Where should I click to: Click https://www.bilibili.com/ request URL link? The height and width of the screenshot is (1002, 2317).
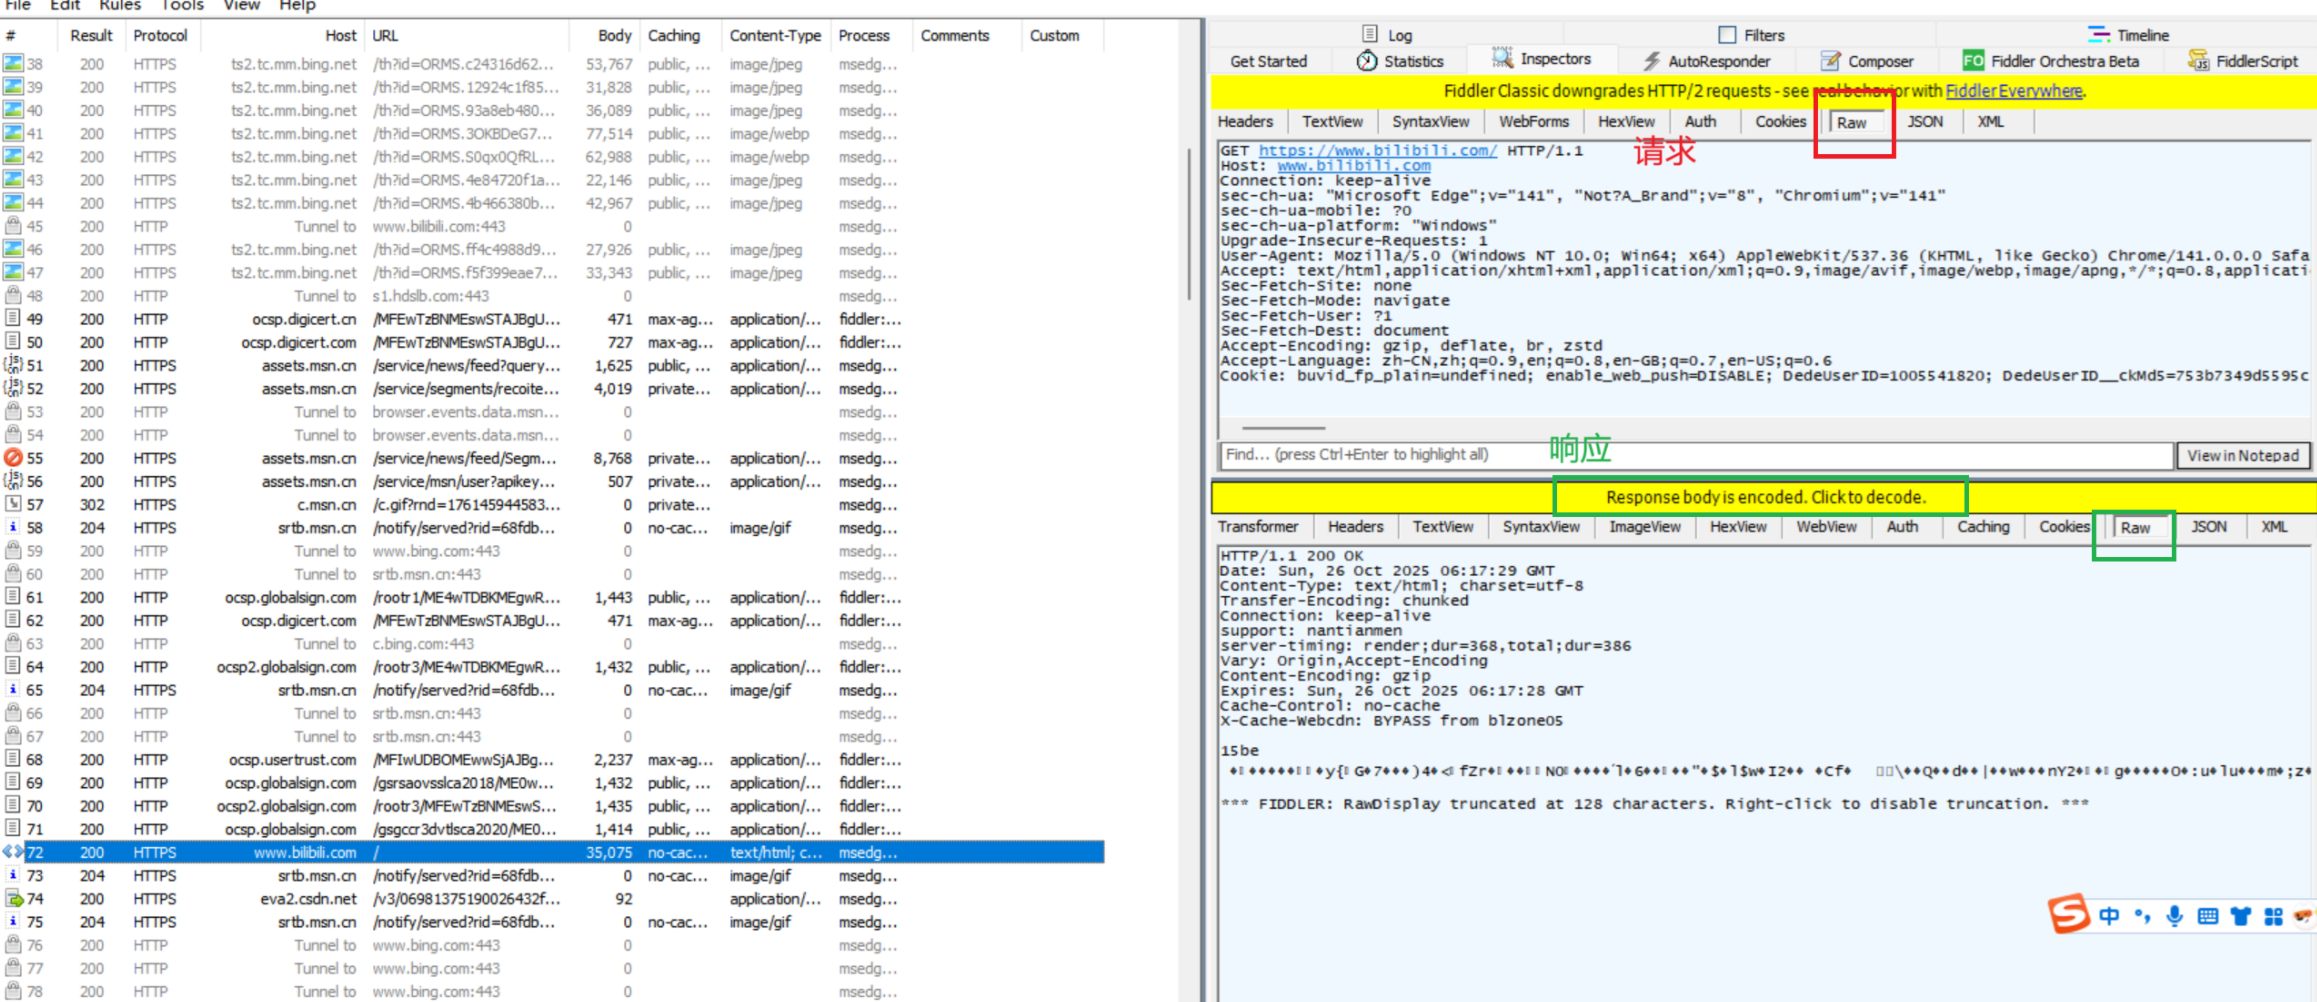tap(1377, 151)
